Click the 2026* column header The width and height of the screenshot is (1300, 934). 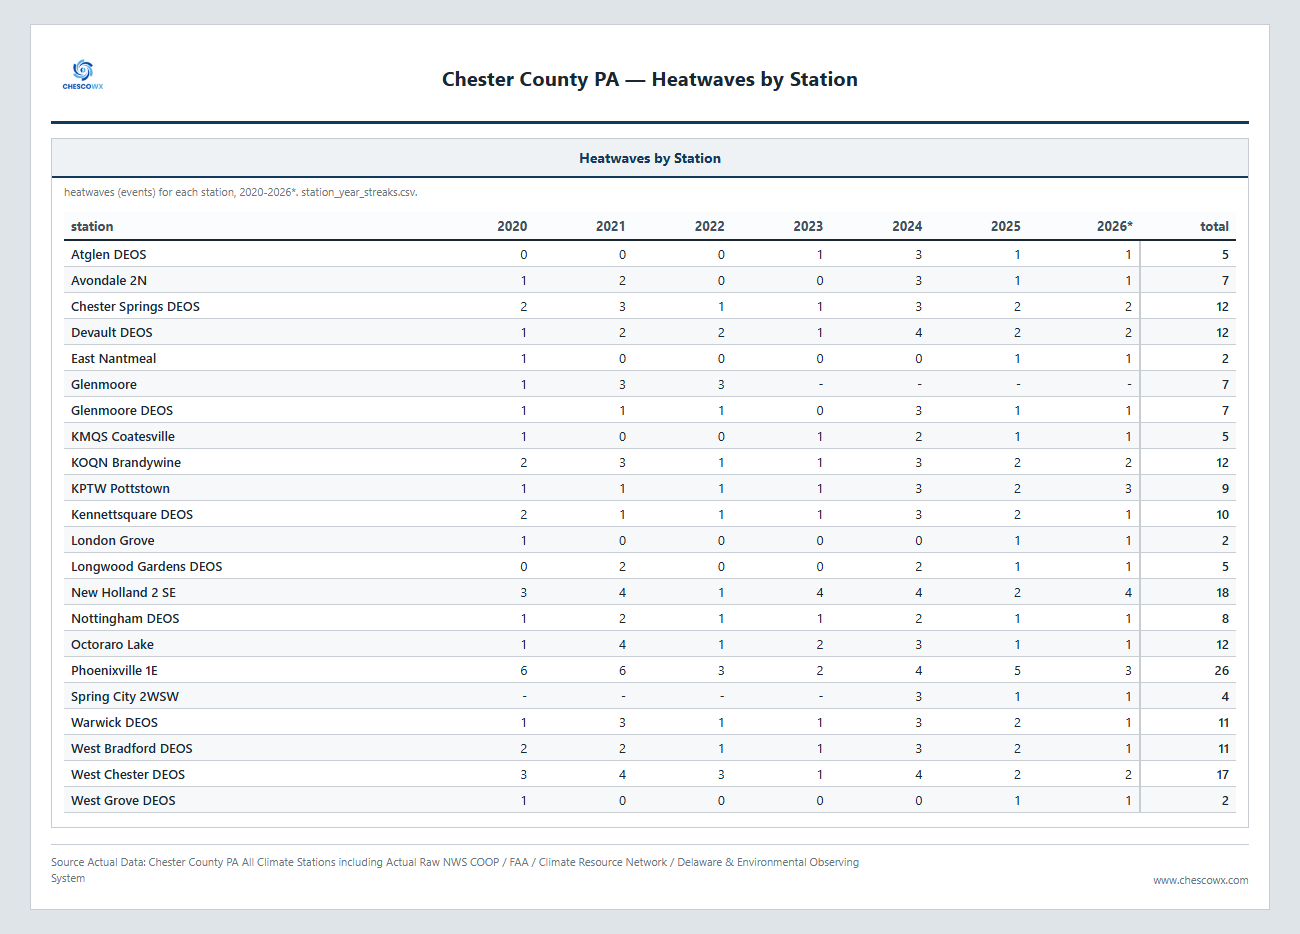pos(1114,226)
